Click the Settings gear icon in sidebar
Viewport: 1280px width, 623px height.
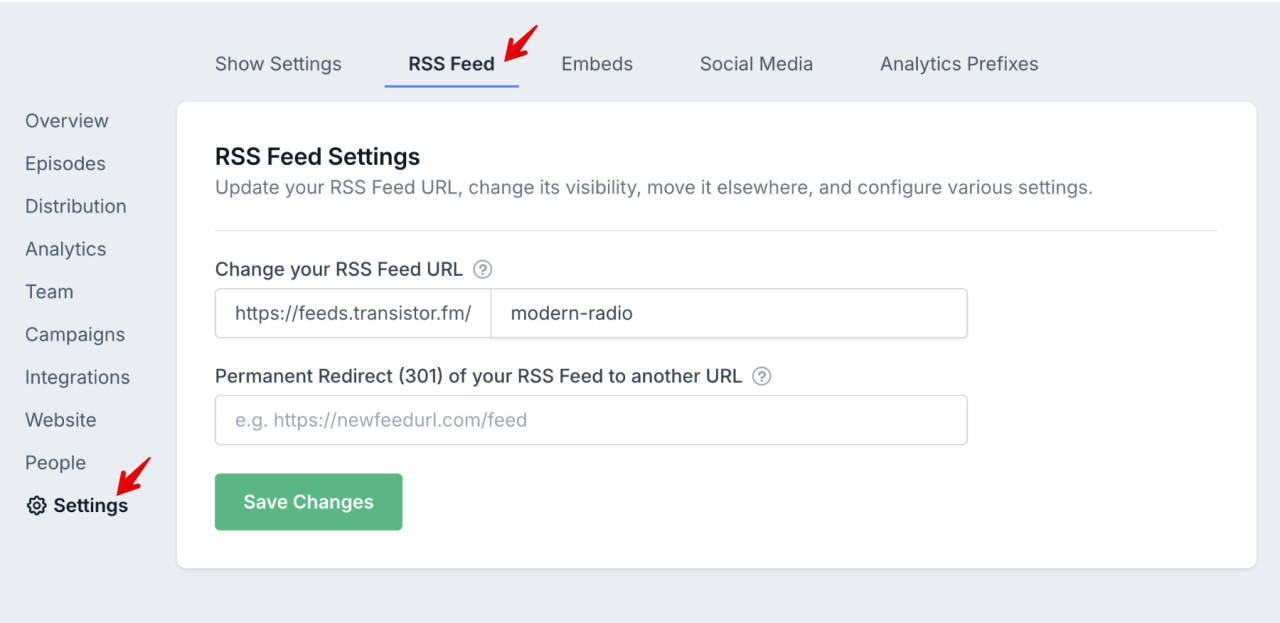click(x=36, y=506)
